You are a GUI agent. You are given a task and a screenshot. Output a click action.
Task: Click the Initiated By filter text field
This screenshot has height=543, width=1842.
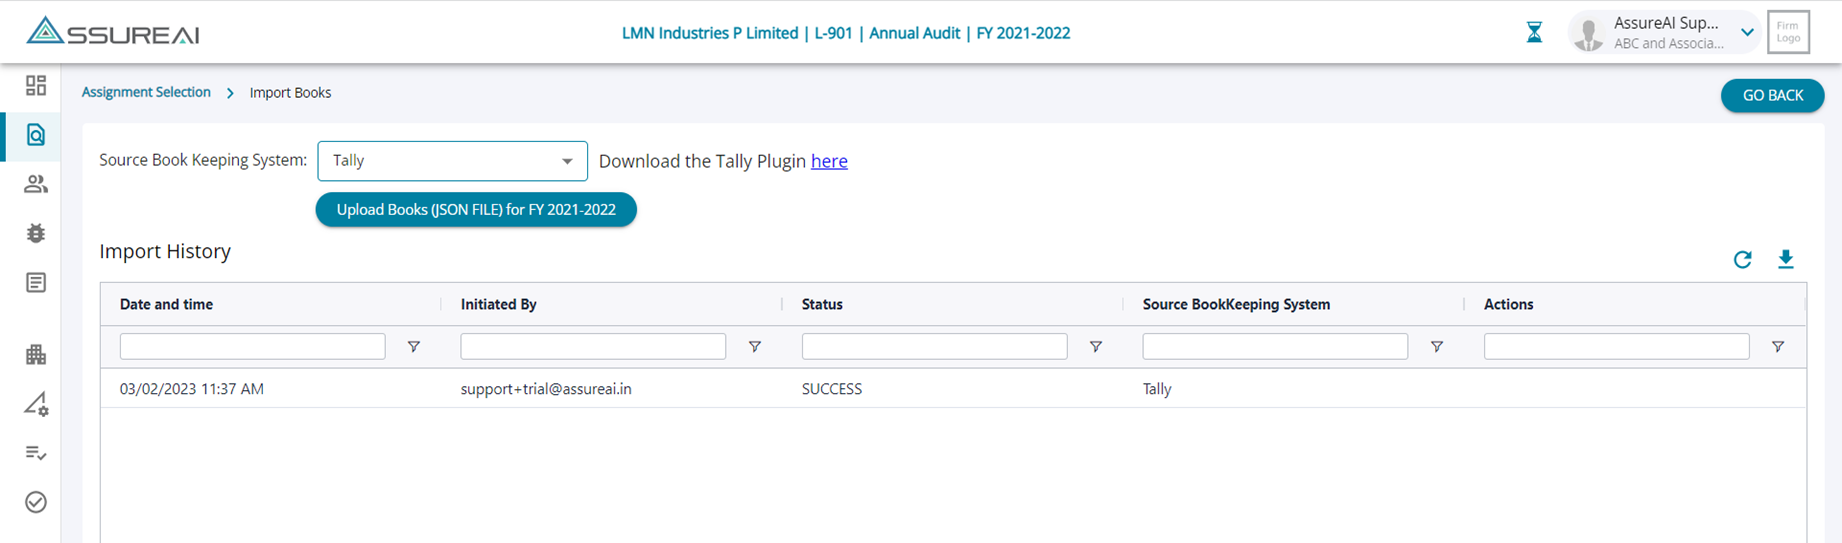[x=593, y=347]
